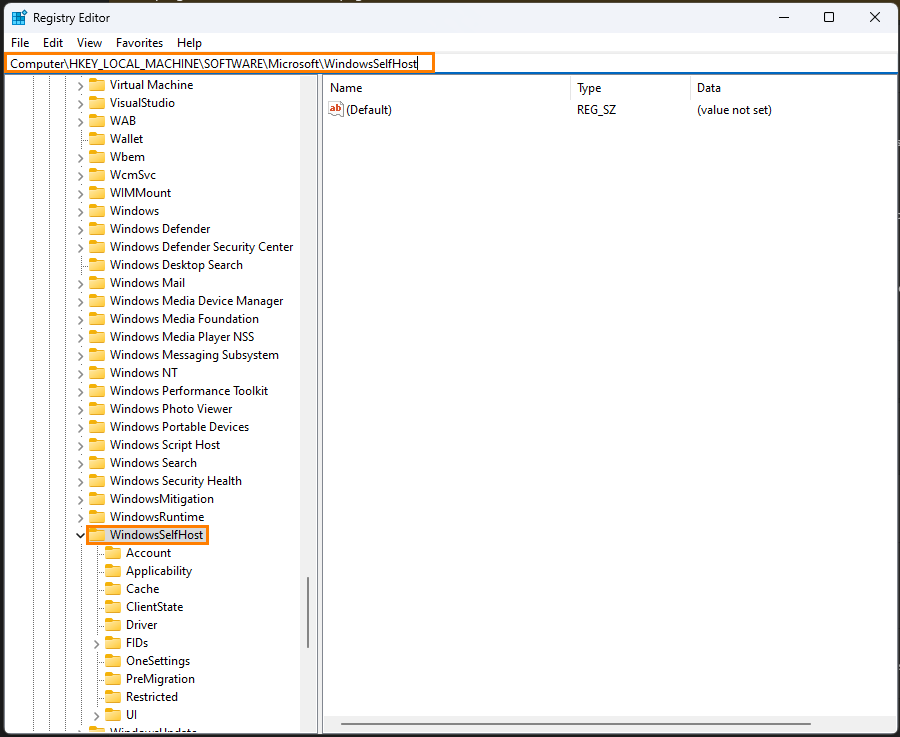Click the WindowsMitigation folder icon
Screen dimensions: 900x737
pyautogui.click(x=97, y=499)
